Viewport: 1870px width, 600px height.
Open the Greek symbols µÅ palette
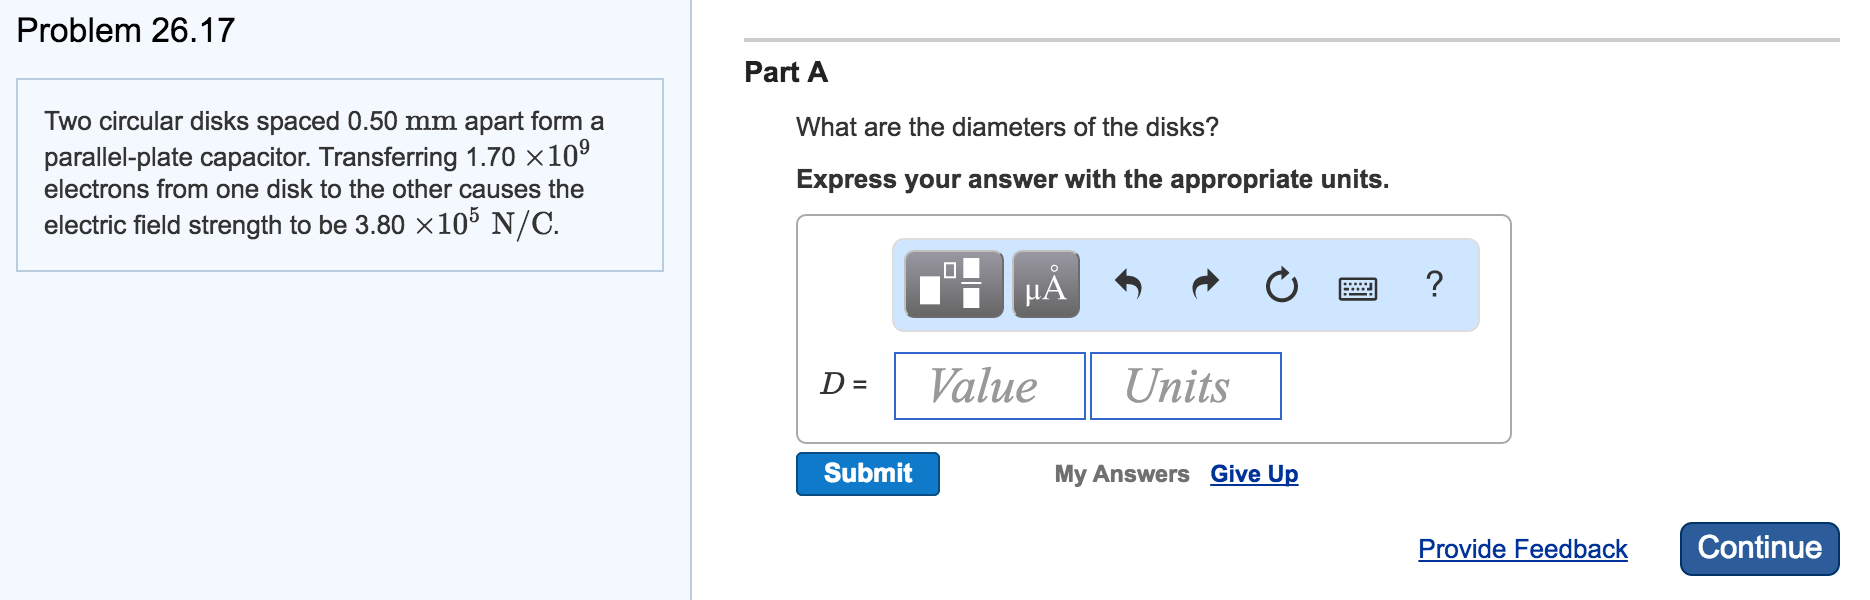point(1046,285)
